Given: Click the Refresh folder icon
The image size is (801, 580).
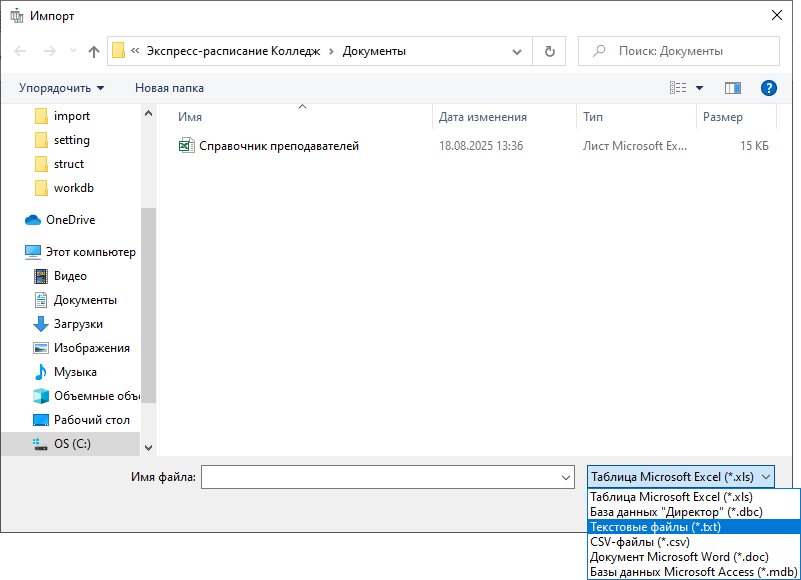Looking at the screenshot, I should 549,51.
